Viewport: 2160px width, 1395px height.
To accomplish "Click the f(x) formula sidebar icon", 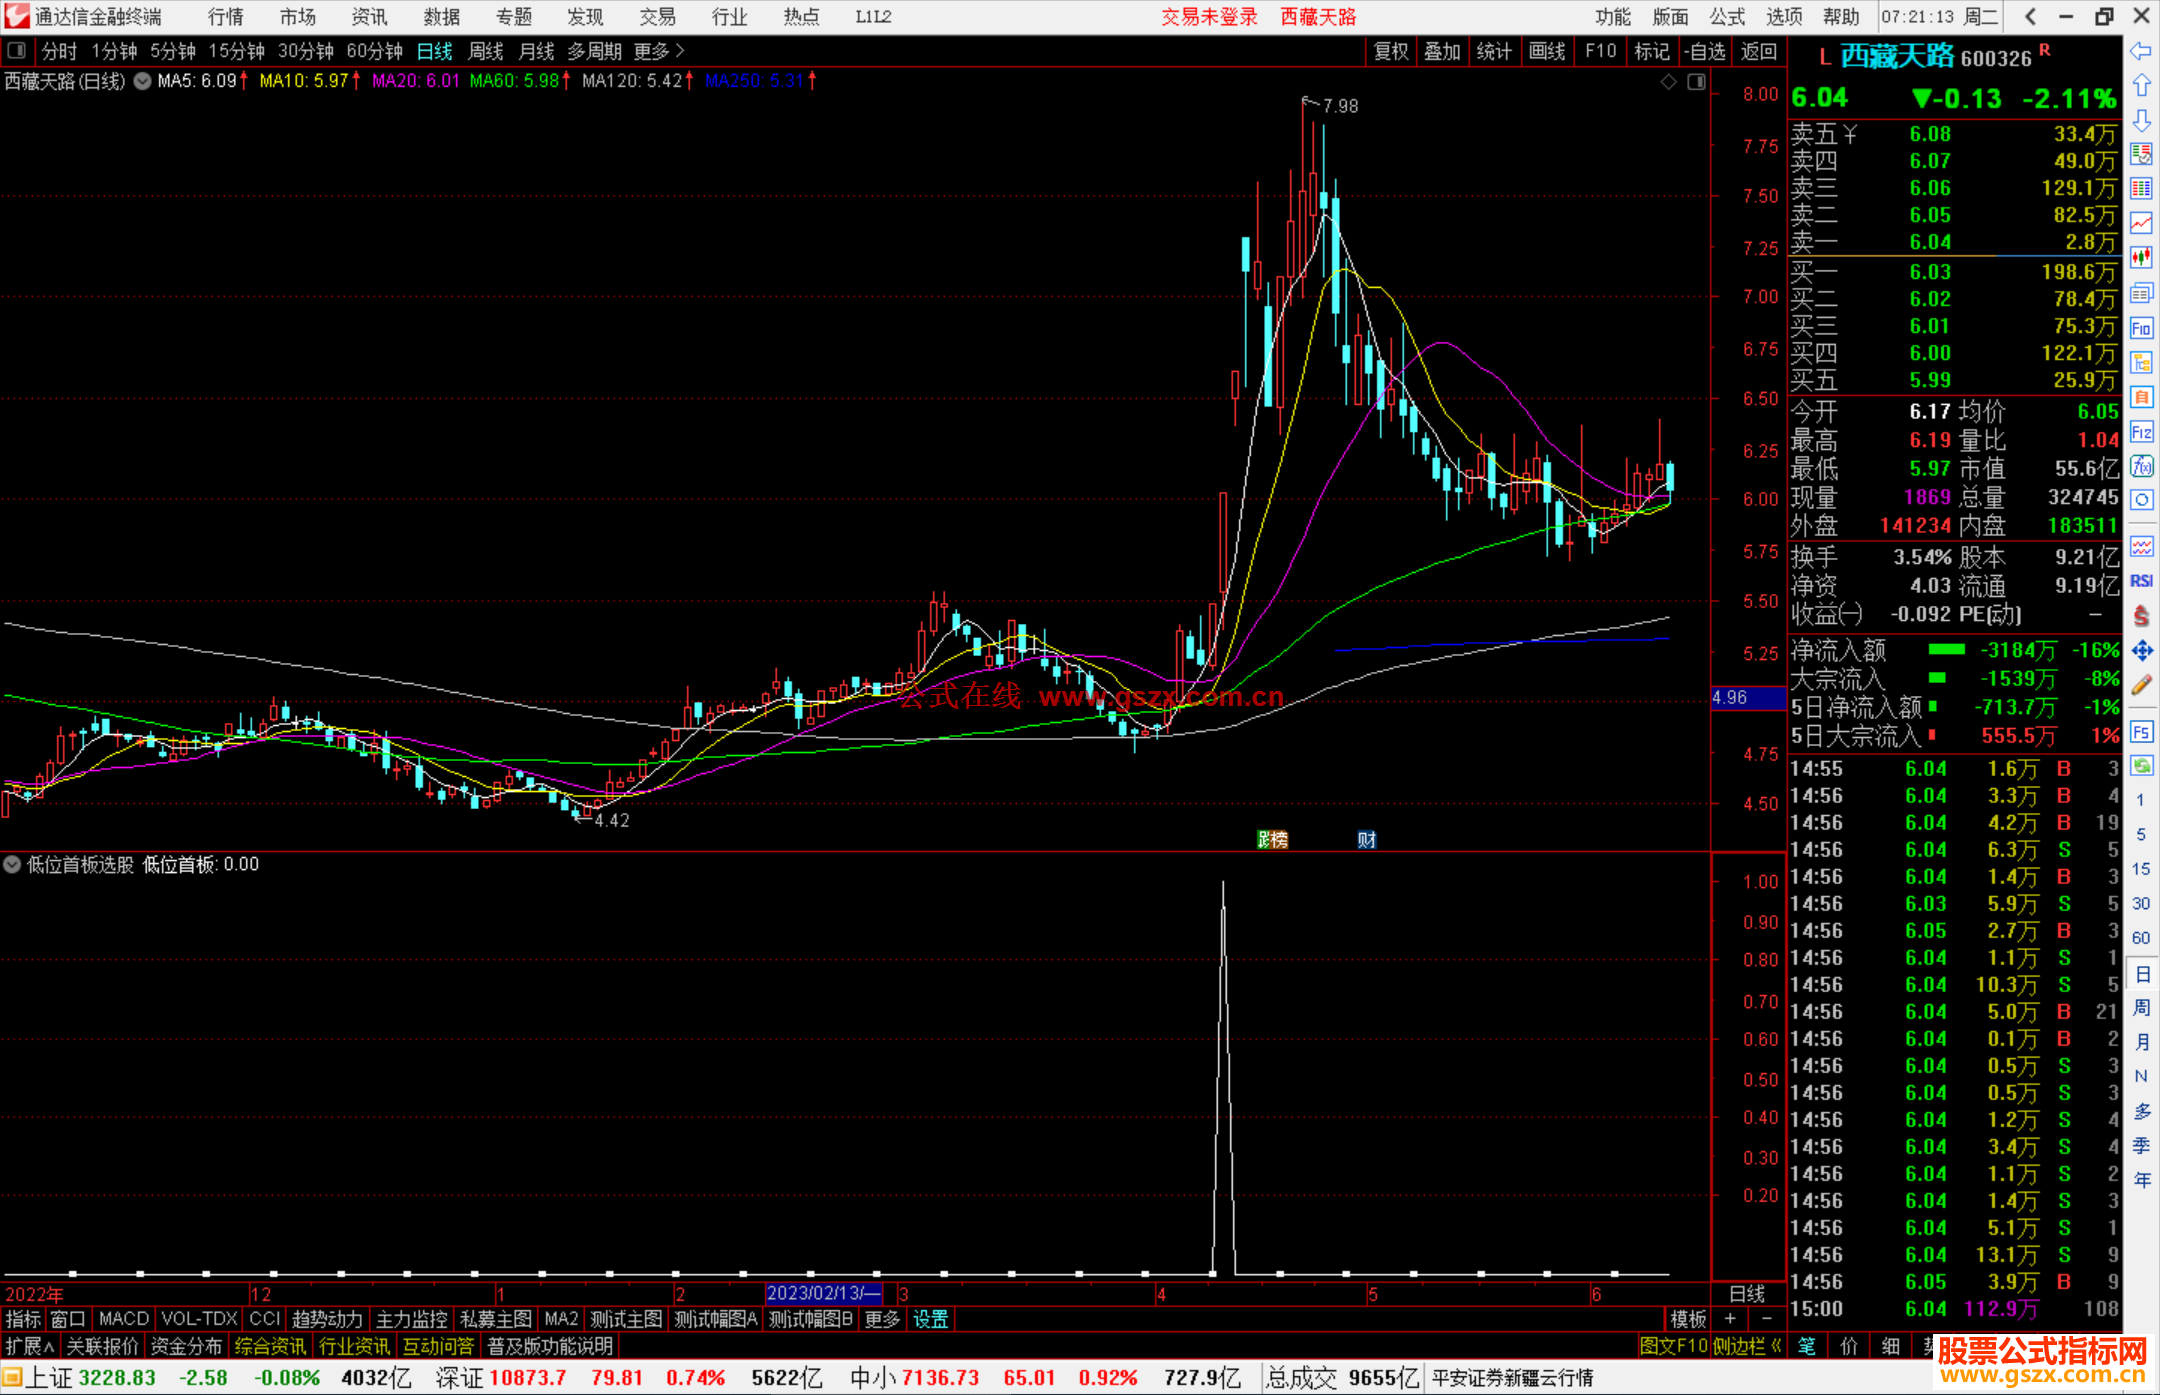I will (x=2141, y=466).
